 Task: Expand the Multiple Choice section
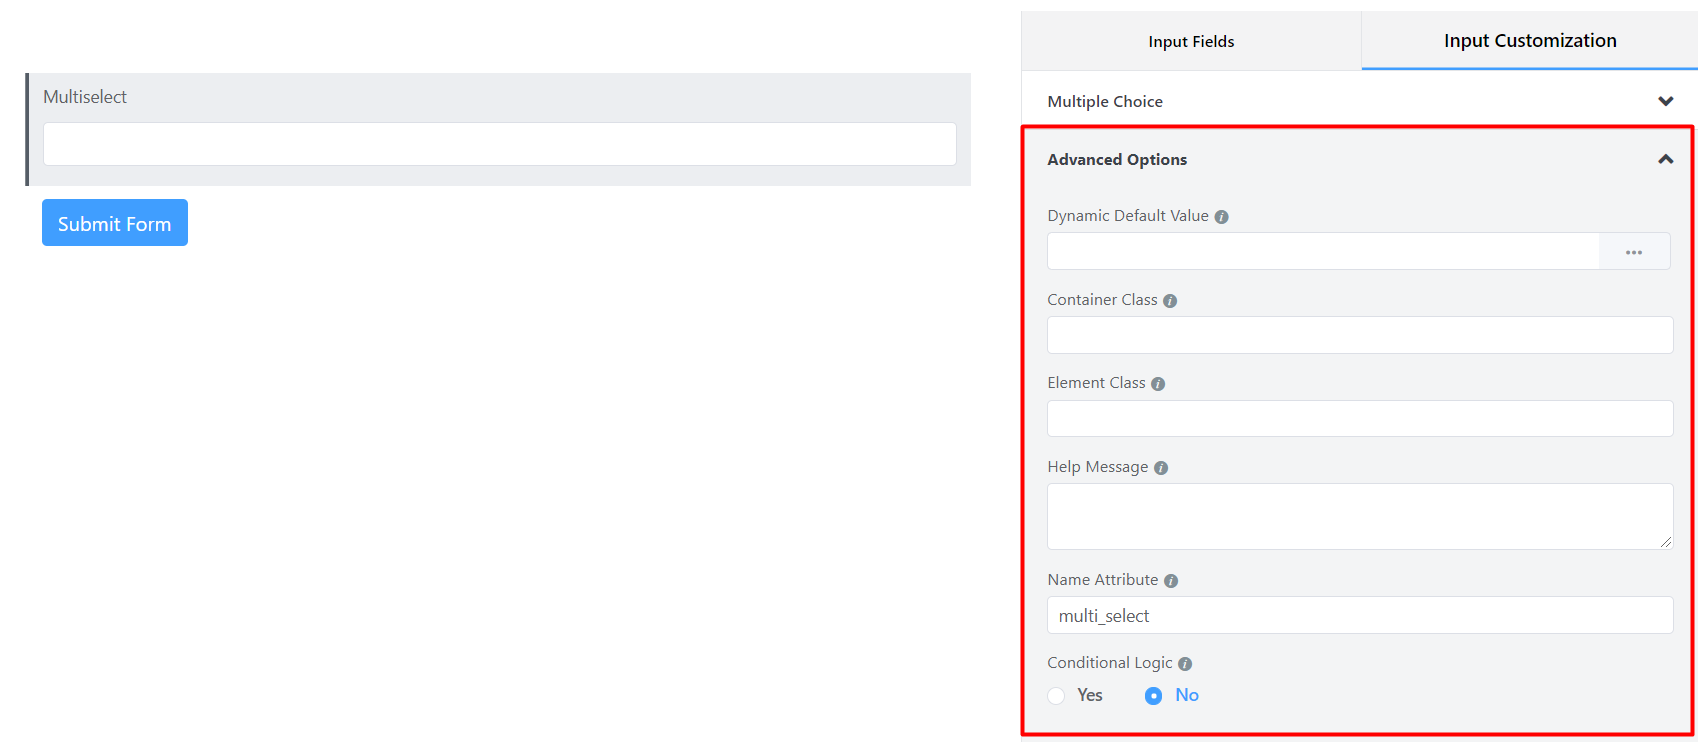[x=1665, y=101]
